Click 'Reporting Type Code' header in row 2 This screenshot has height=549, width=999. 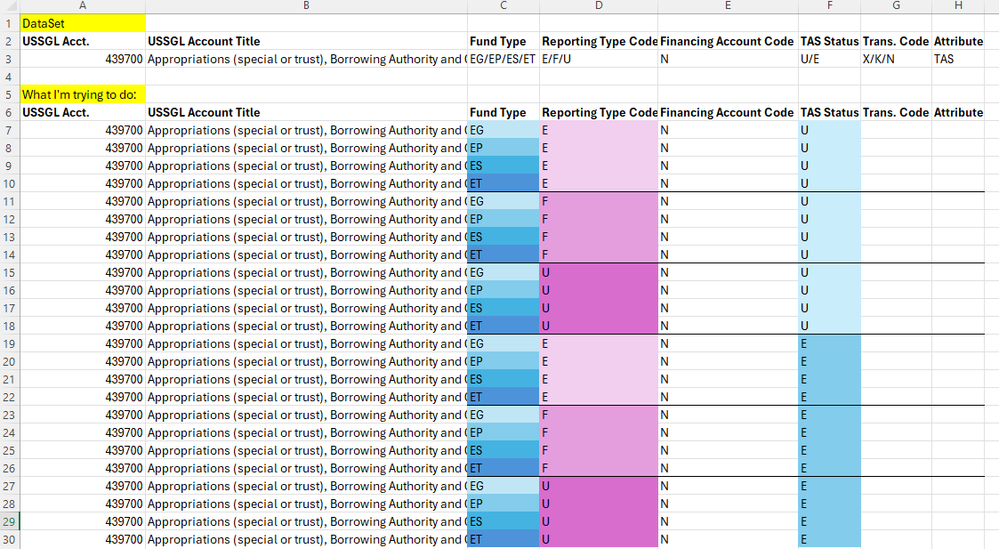[599, 41]
